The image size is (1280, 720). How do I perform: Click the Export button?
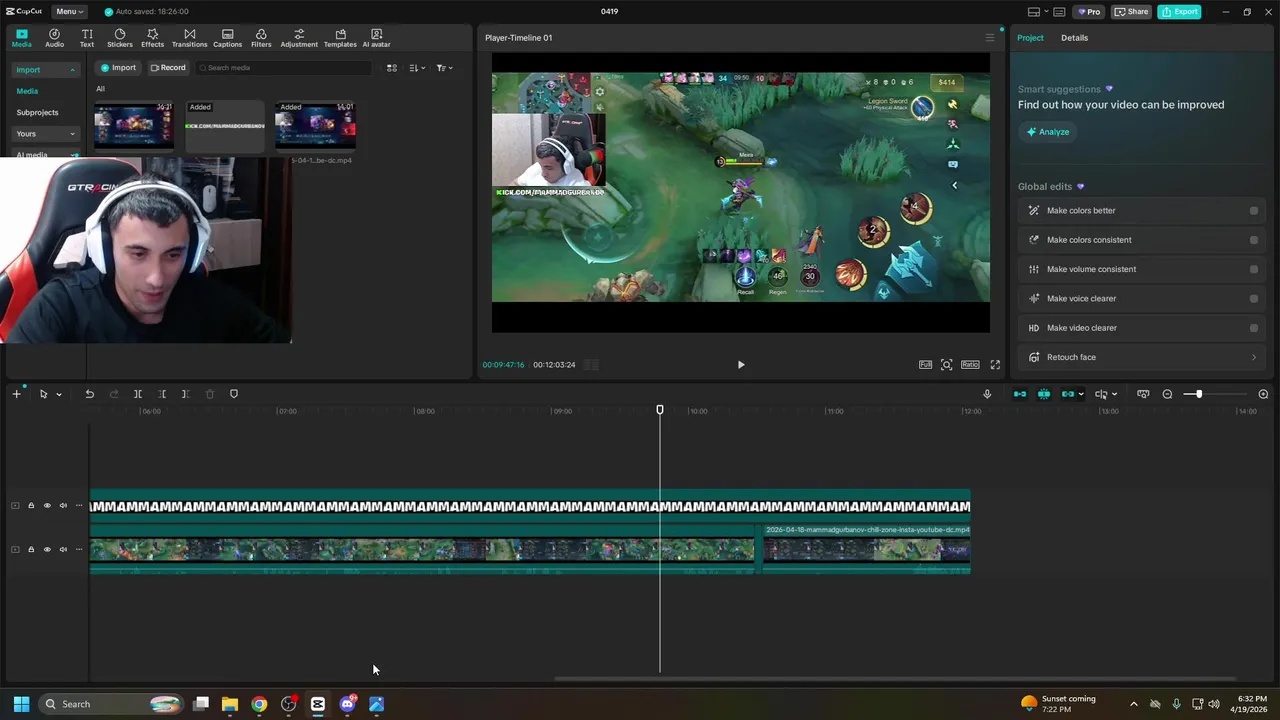(x=1179, y=12)
